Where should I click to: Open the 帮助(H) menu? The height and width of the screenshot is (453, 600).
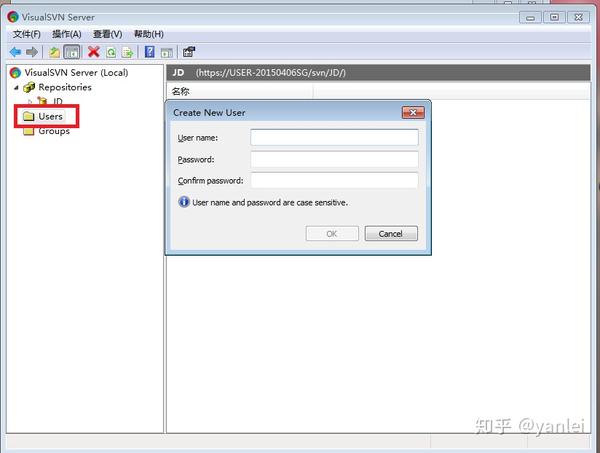(149, 34)
